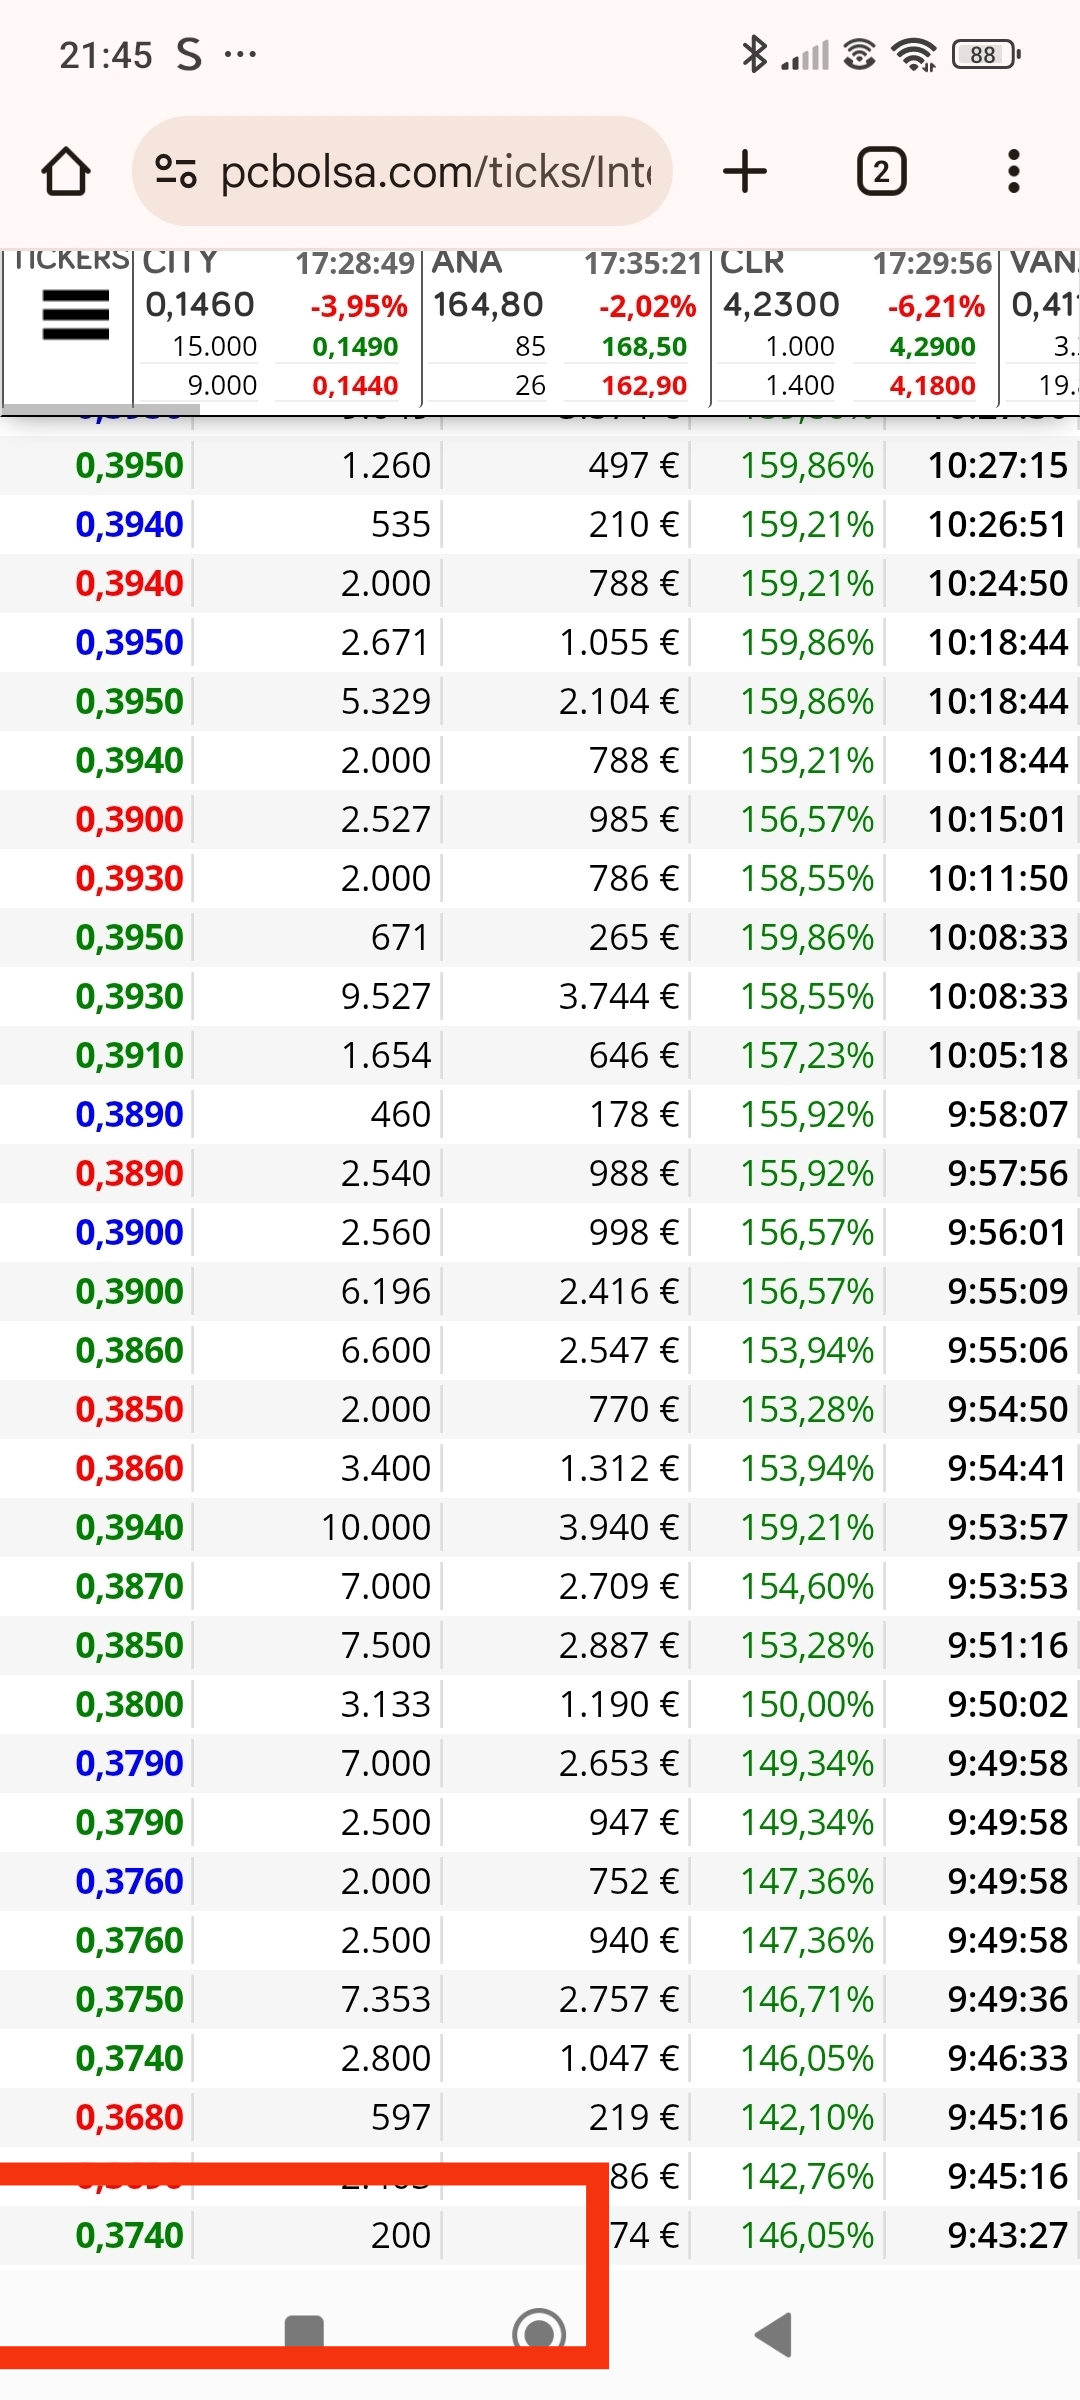Viewport: 1080px width, 2400px height.
Task: Select the CLR ticker card
Action: click(x=855, y=326)
